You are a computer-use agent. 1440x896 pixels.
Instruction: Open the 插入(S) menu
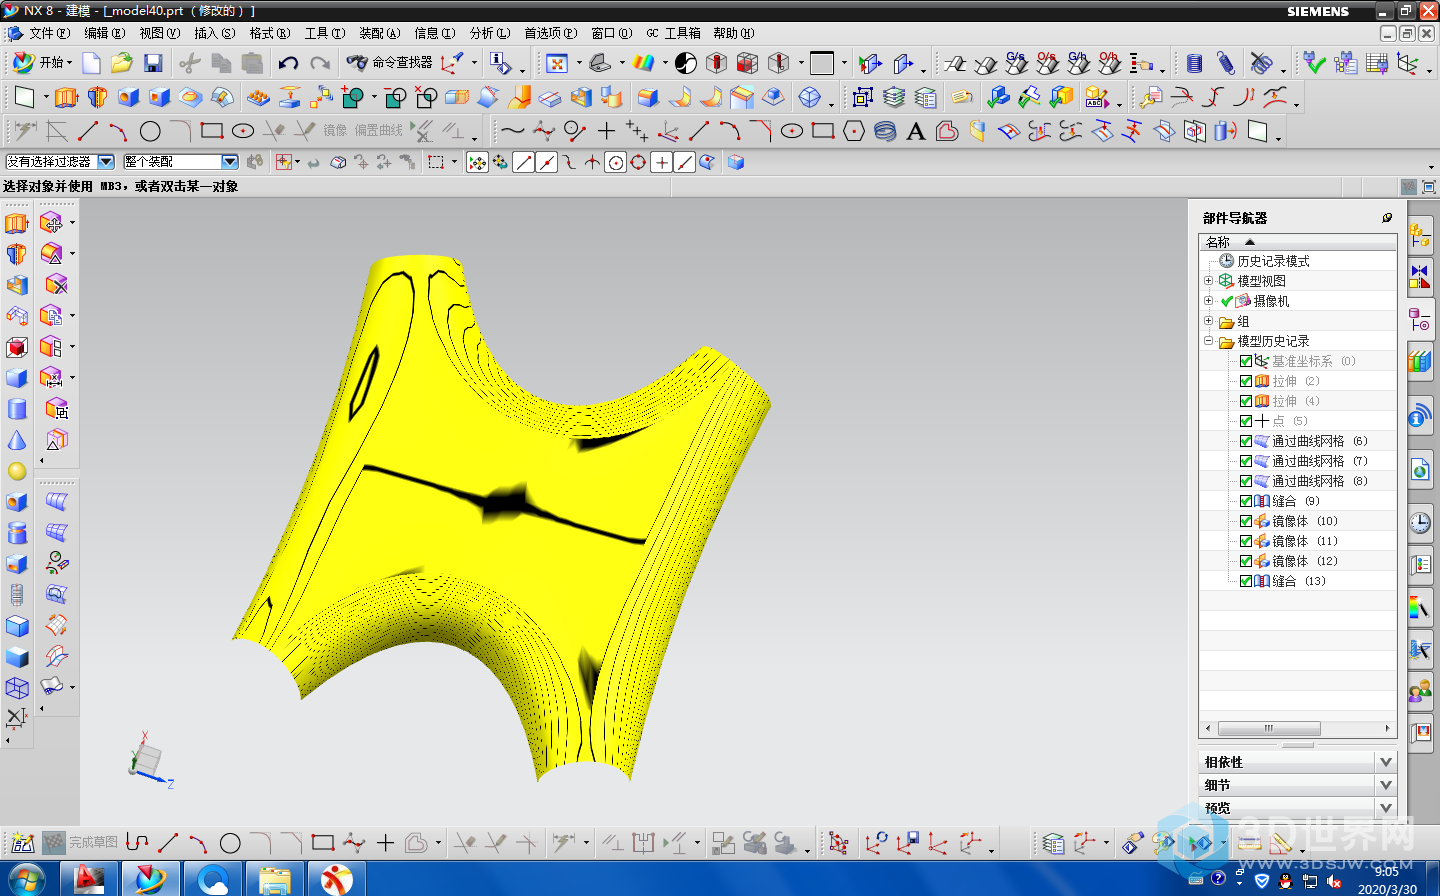214,33
